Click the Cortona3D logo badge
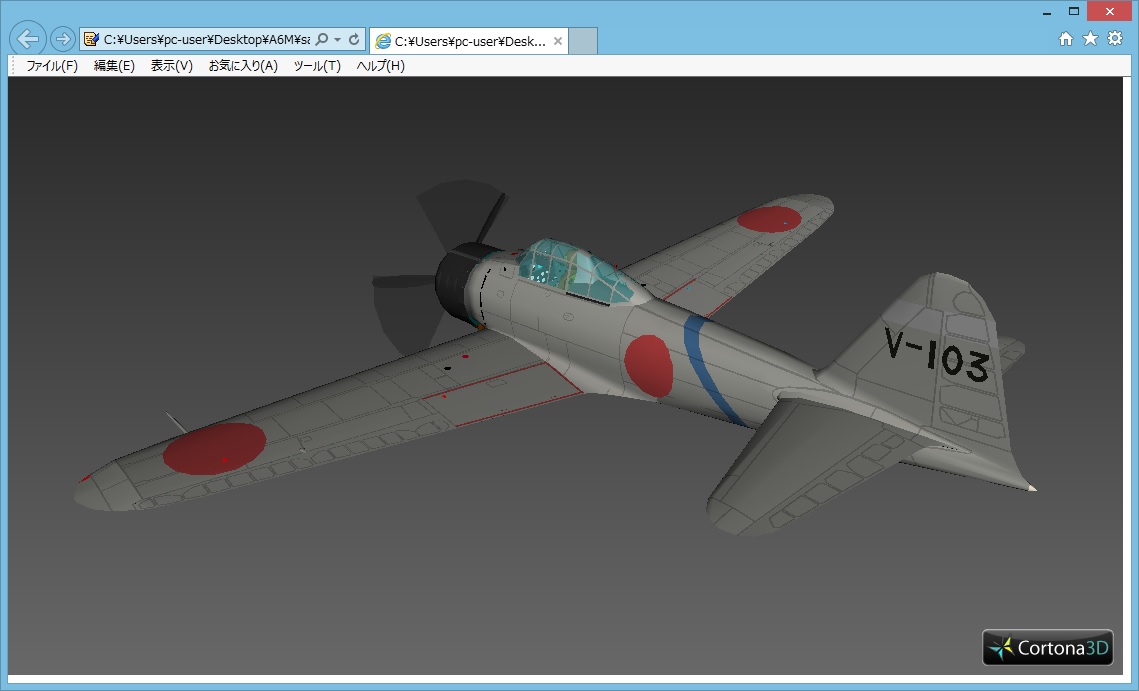The width and height of the screenshot is (1139, 691). [1047, 648]
